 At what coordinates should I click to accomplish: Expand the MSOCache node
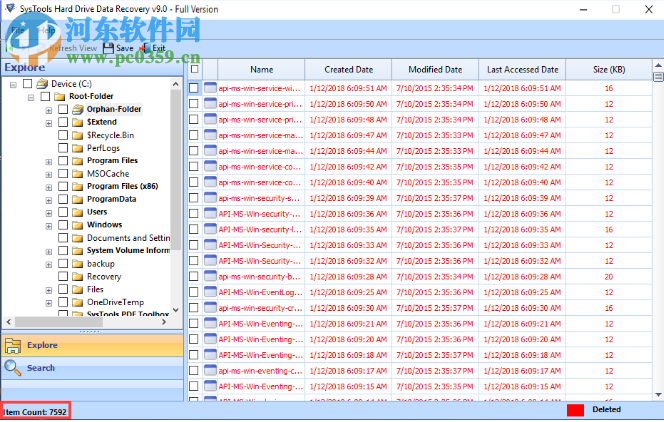[49, 174]
